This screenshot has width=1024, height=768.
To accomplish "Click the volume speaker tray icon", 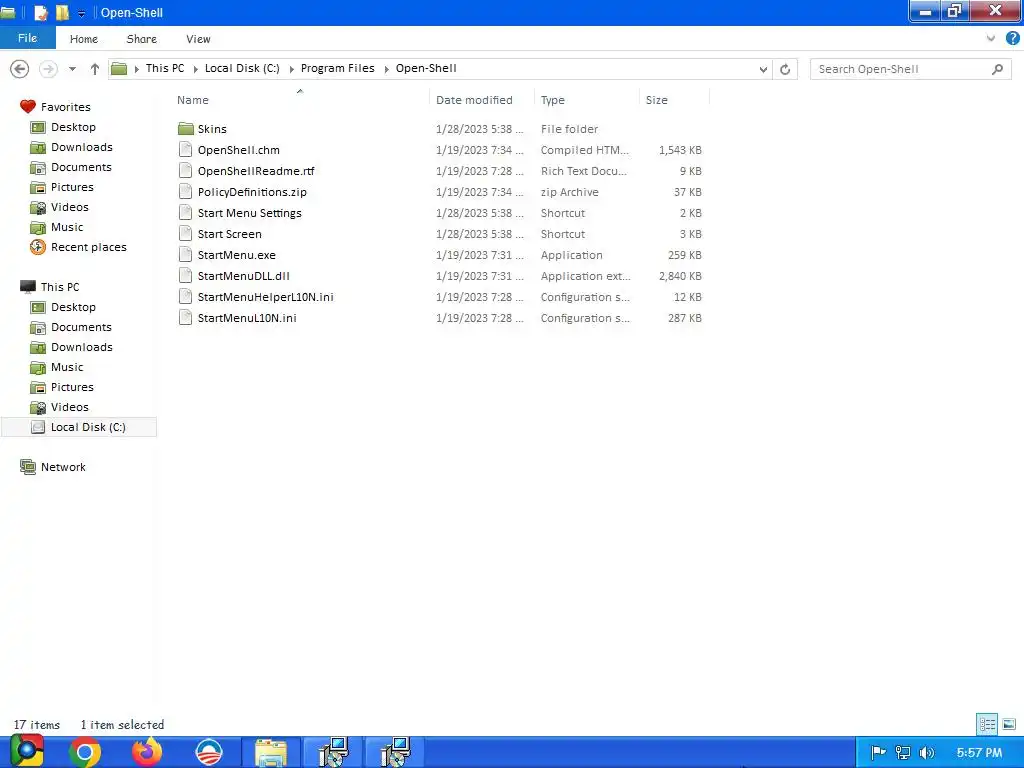I will tap(926, 752).
